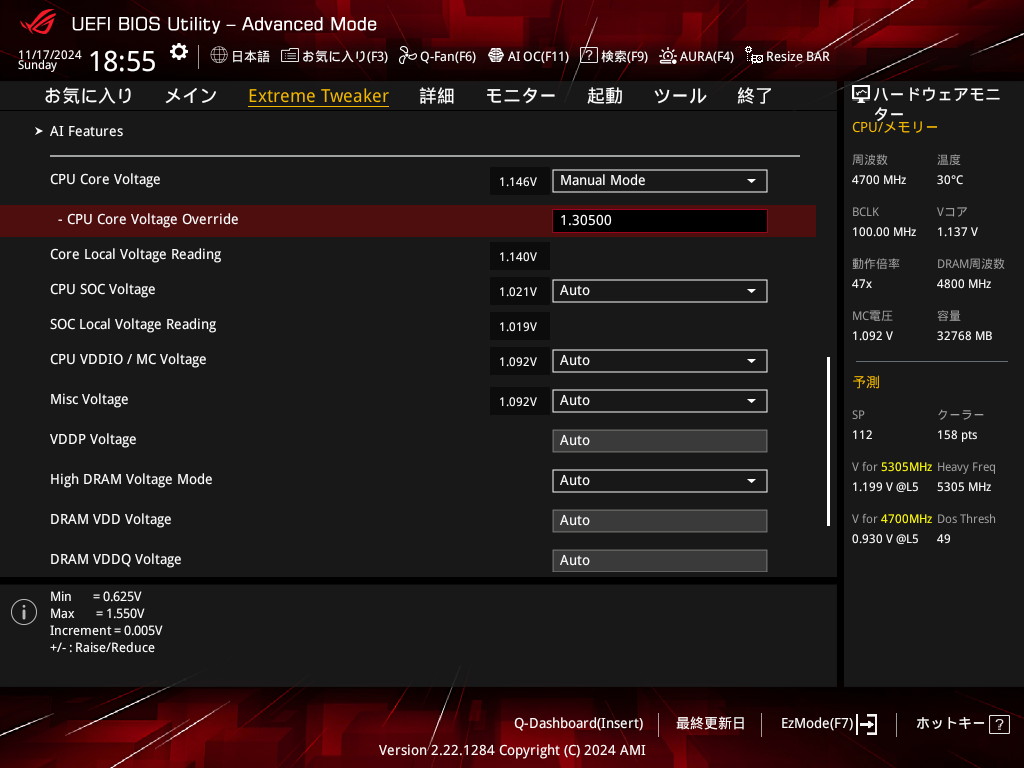Open Q-Dashboard(Insert) link
Image resolution: width=1024 pixels, height=768 pixels.
pyautogui.click(x=579, y=724)
